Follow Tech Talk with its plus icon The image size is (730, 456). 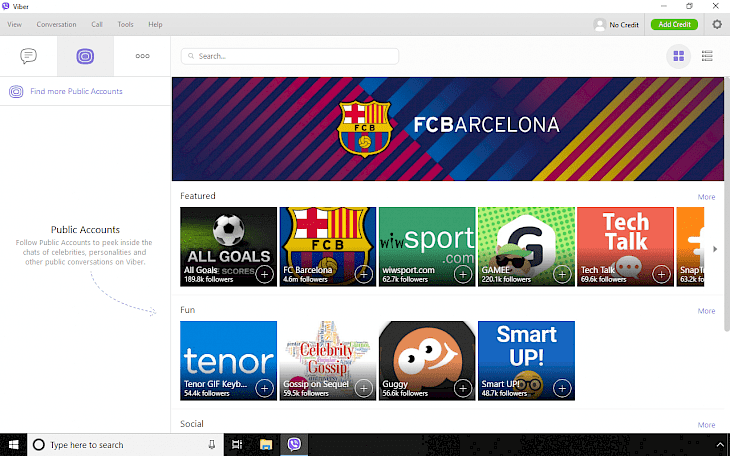coord(661,274)
